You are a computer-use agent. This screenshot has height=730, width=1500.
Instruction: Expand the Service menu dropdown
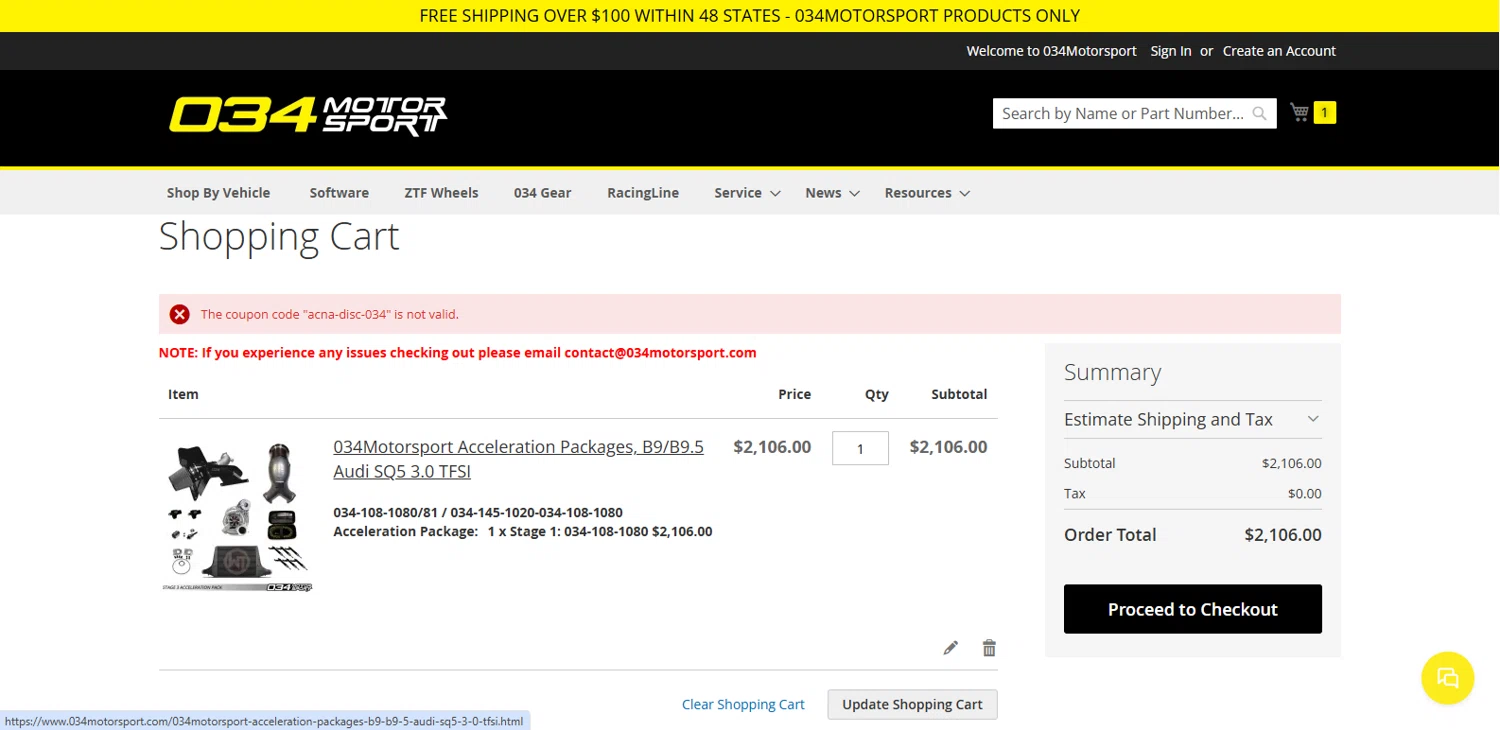coord(747,193)
